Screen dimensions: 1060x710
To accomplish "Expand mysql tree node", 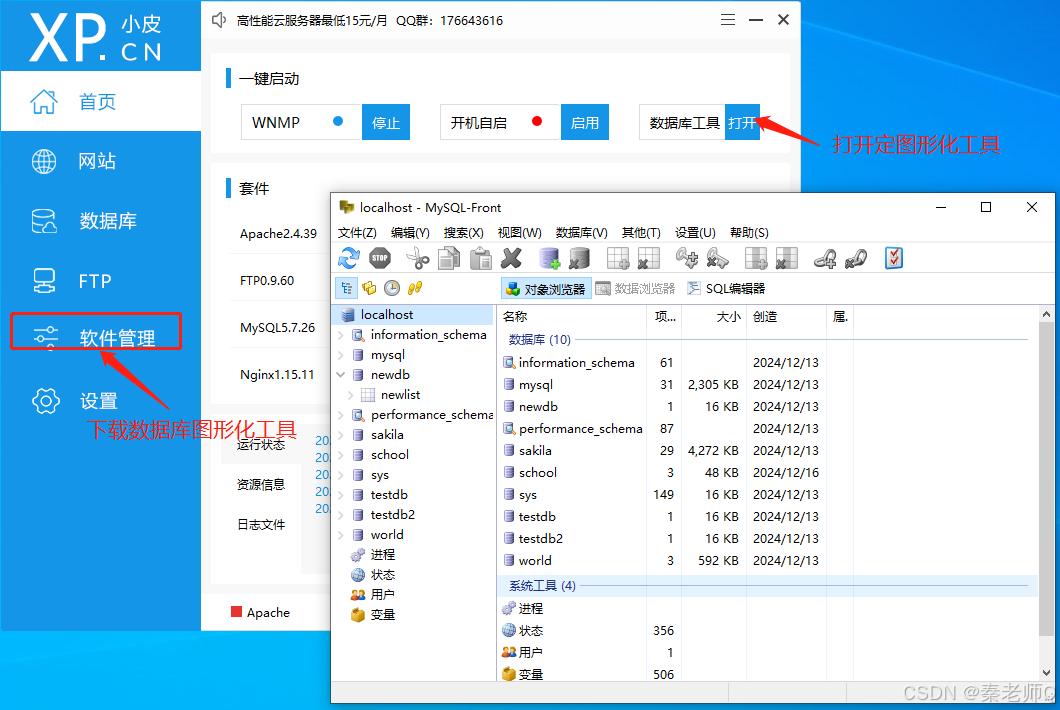I will [341, 355].
